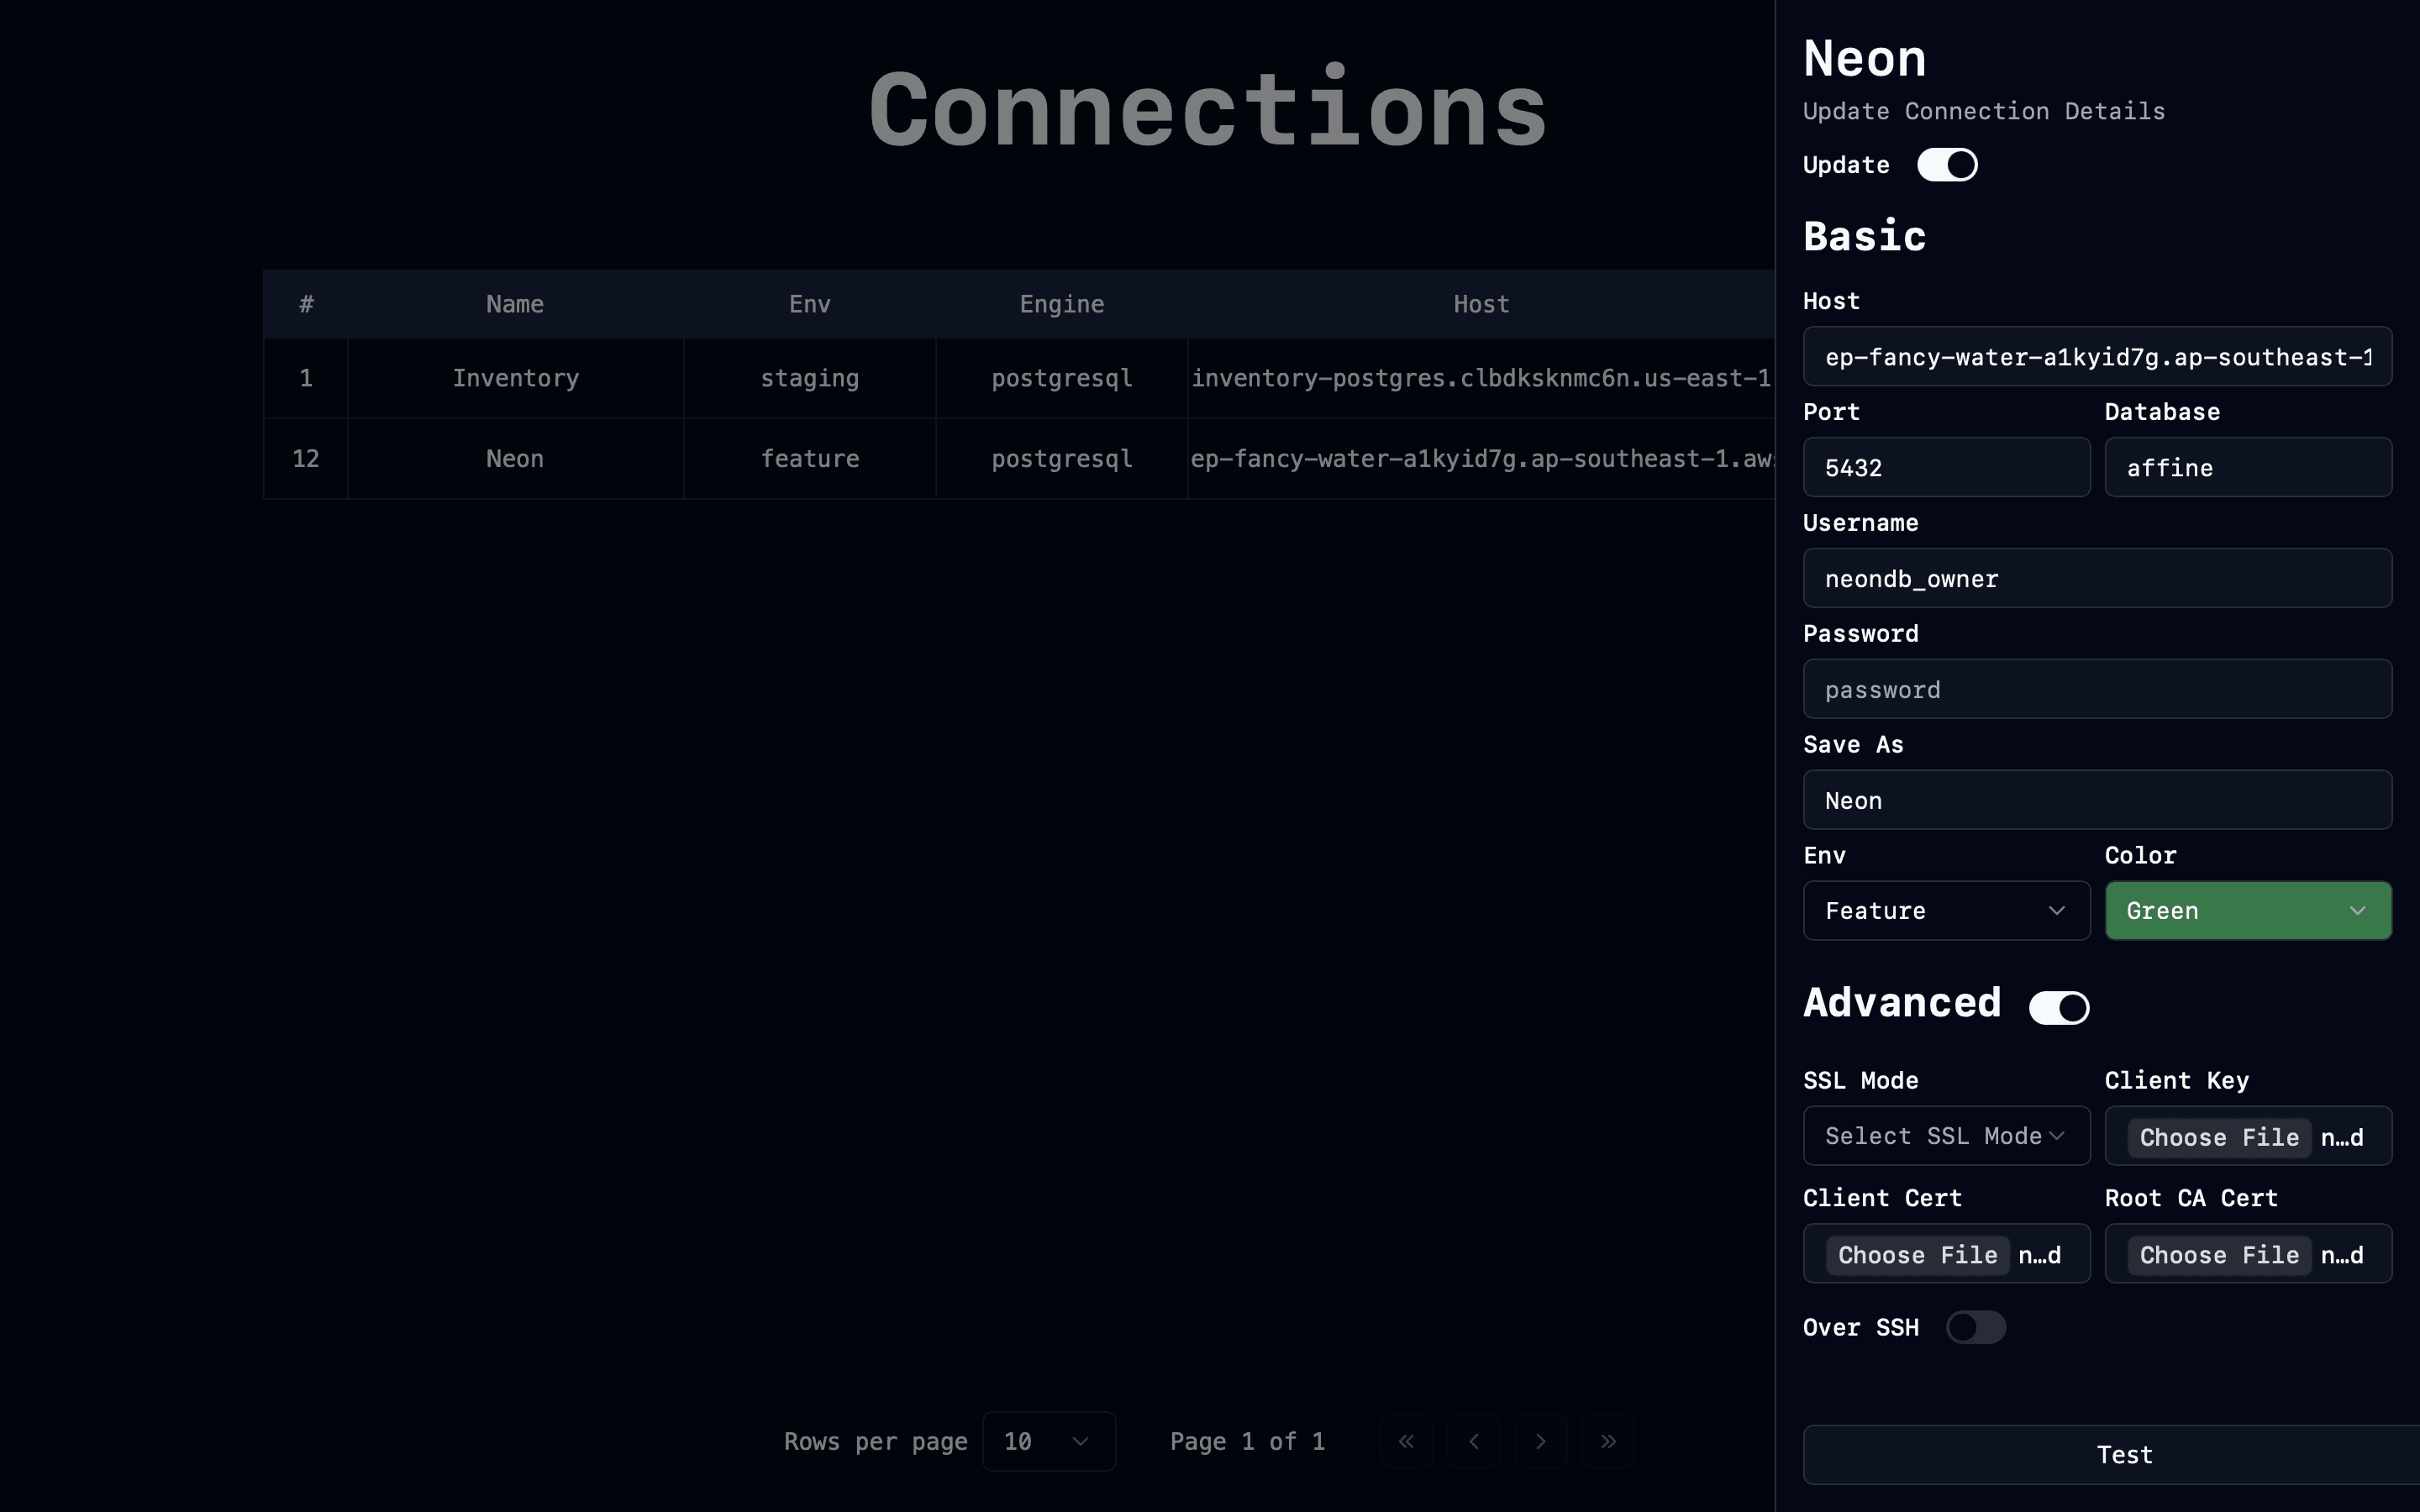Enable the Over SSH switch

1975,1327
